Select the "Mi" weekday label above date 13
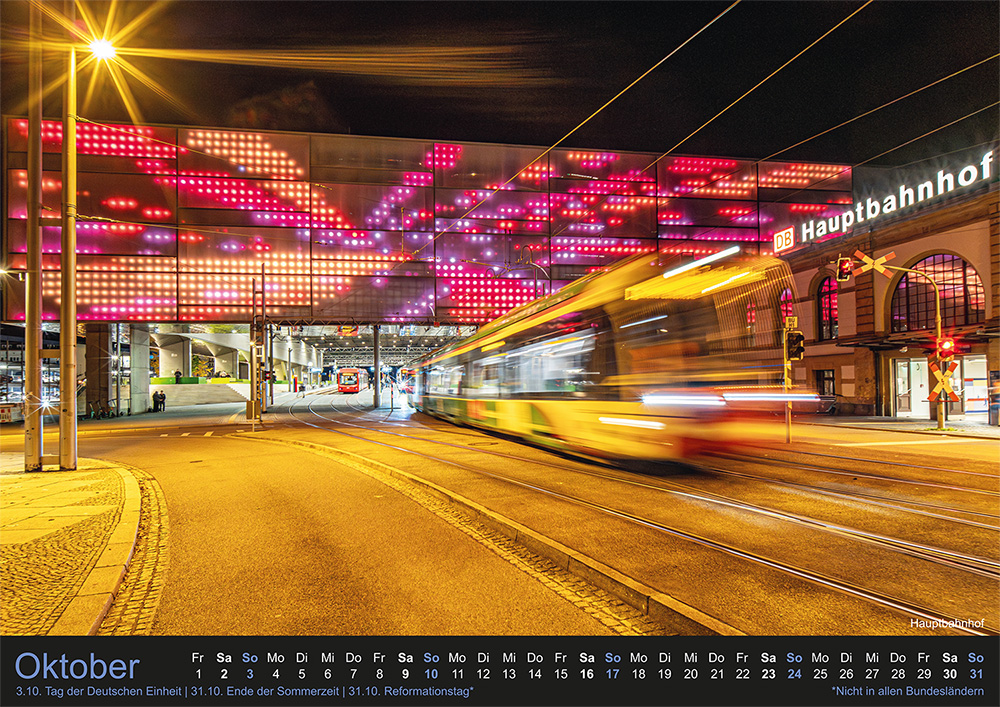Image resolution: width=1000 pixels, height=707 pixels. (x=509, y=657)
